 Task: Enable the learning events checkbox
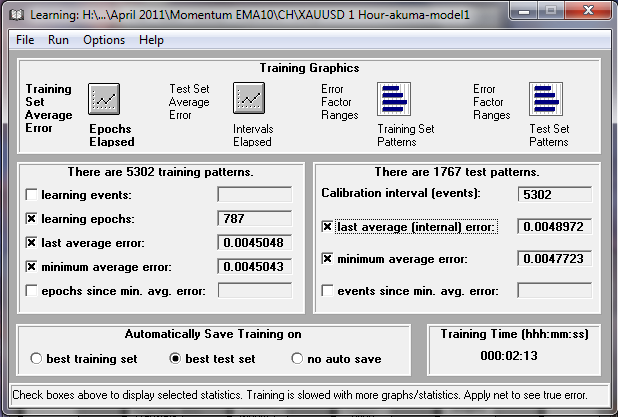click(31, 194)
